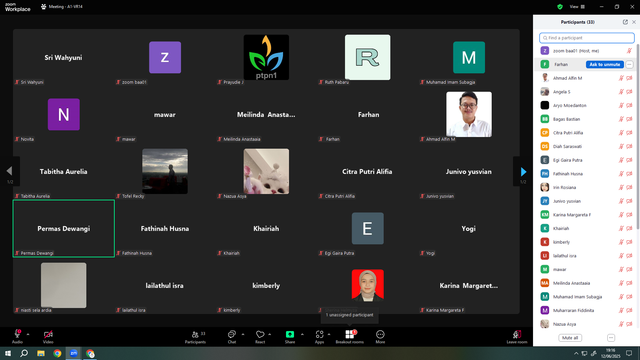Screen dimensions: 640x360
Task: Select Muhamad Imam Subagja in the participants list
Action: (x=586, y=297)
